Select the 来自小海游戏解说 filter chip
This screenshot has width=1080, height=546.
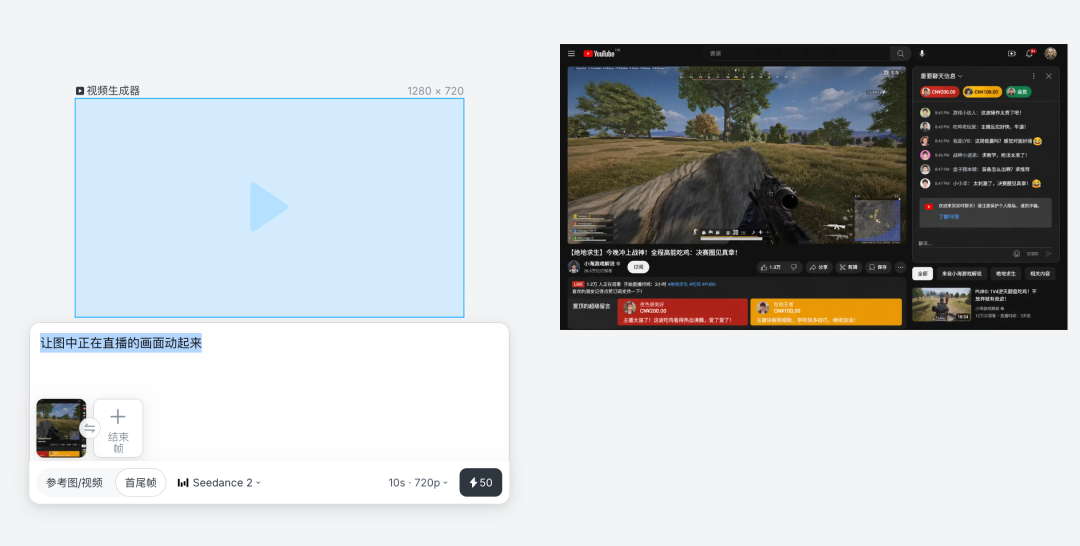[962, 273]
